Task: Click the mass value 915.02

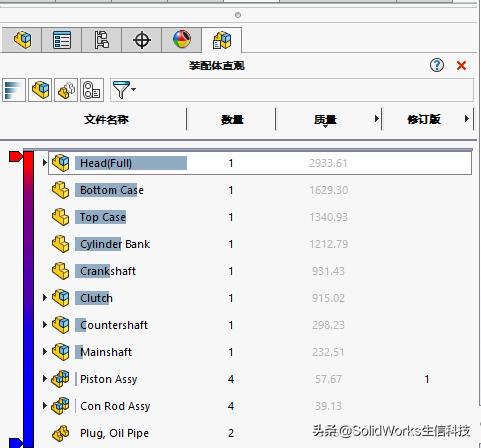Action: point(328,298)
